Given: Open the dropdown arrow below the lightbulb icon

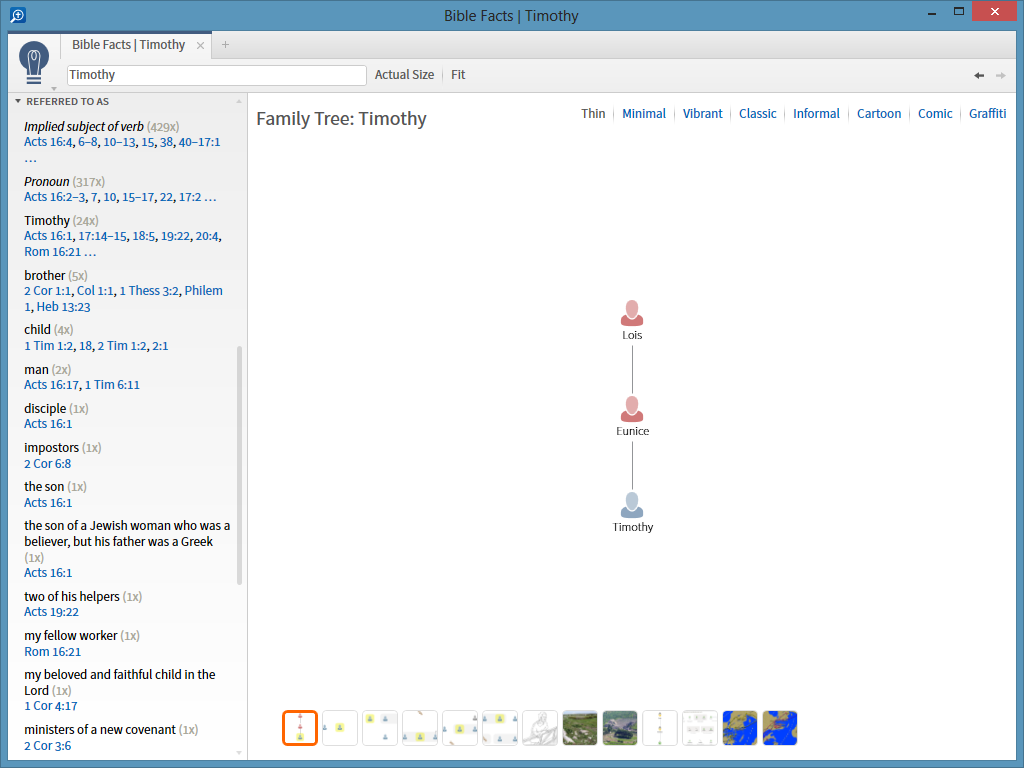Looking at the screenshot, I should [54, 88].
